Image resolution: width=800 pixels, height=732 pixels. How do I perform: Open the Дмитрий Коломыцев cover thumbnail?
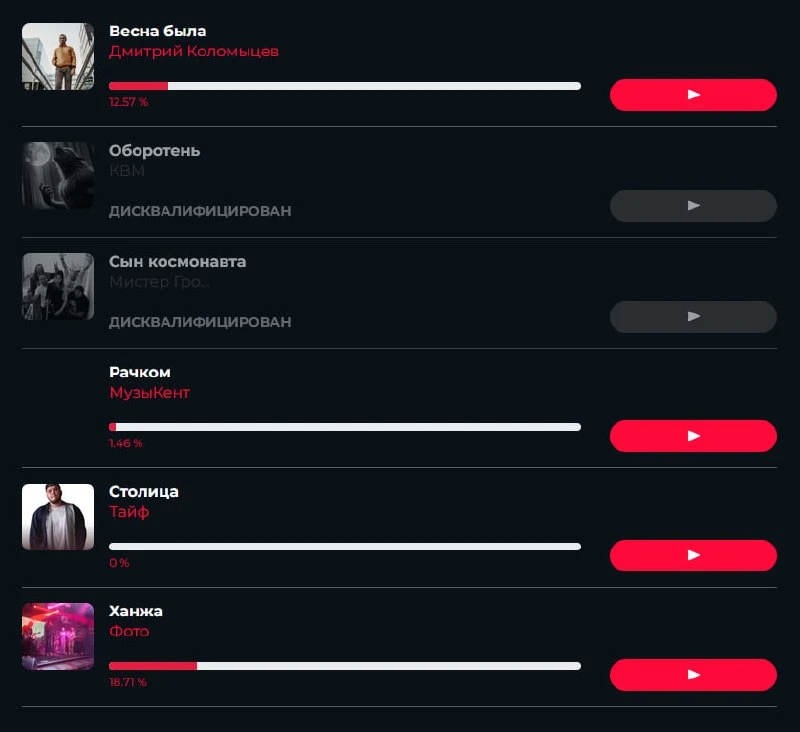(58, 57)
